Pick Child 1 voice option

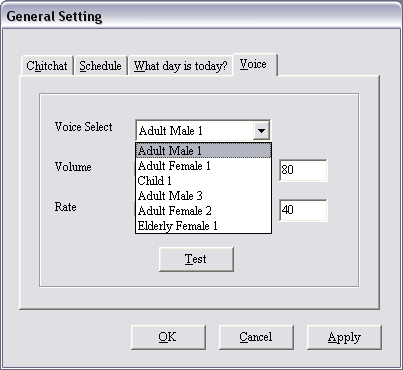coord(203,181)
